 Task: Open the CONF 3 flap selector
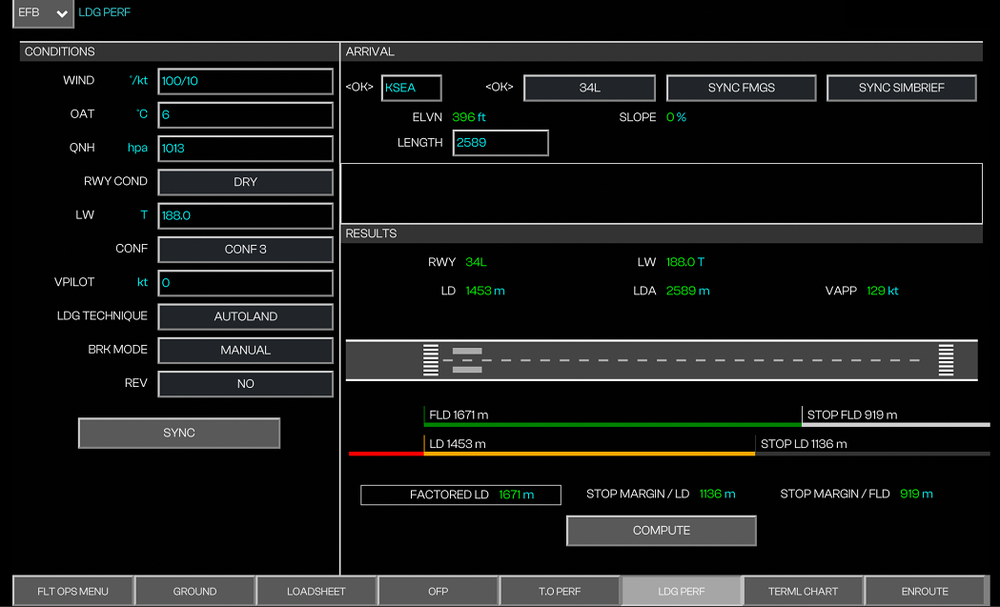[245, 249]
